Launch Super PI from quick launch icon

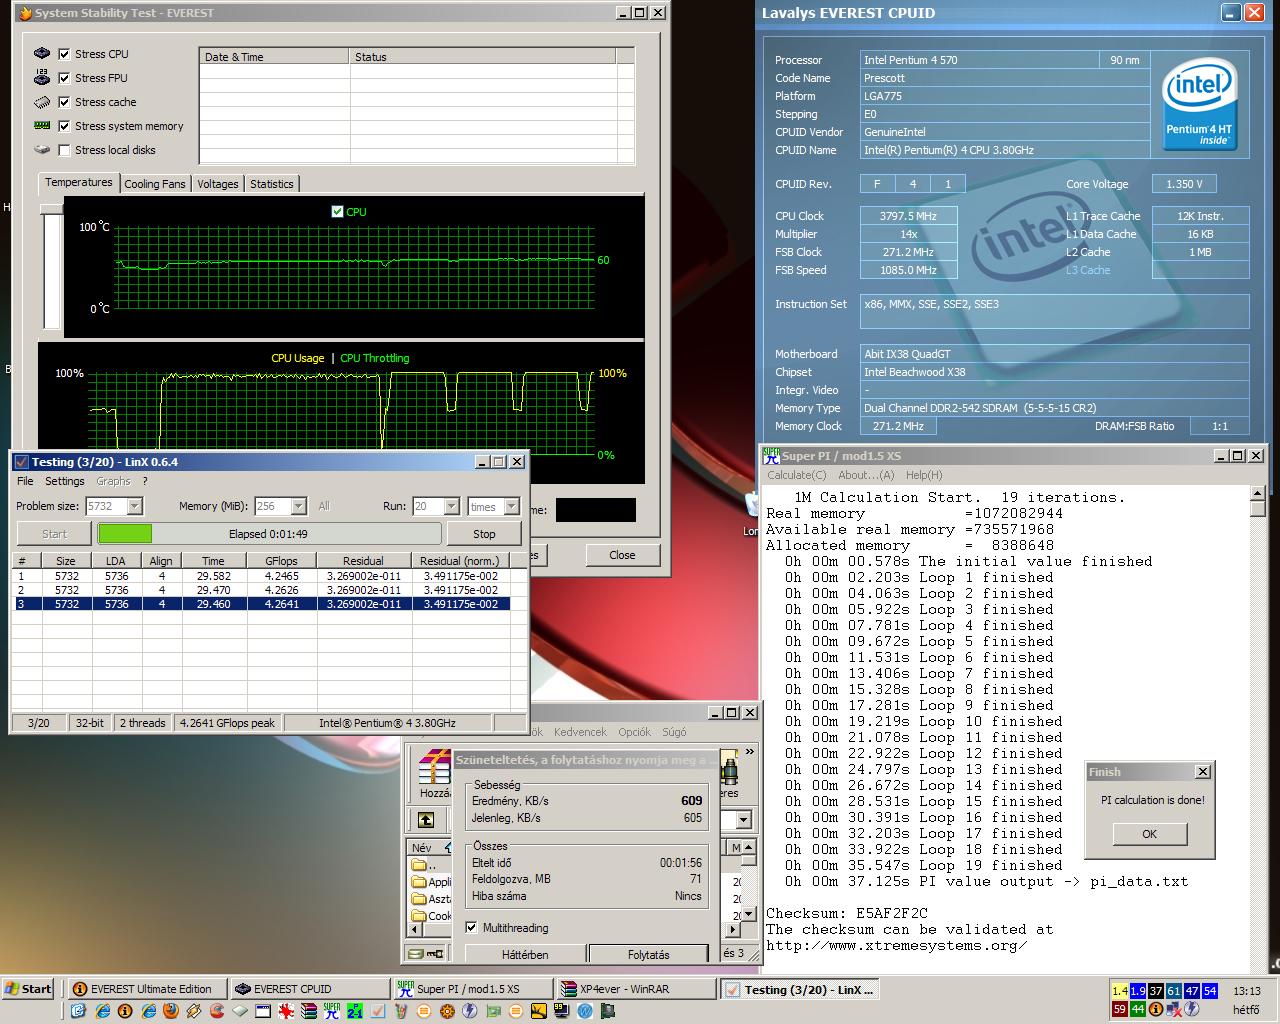coord(331,1011)
